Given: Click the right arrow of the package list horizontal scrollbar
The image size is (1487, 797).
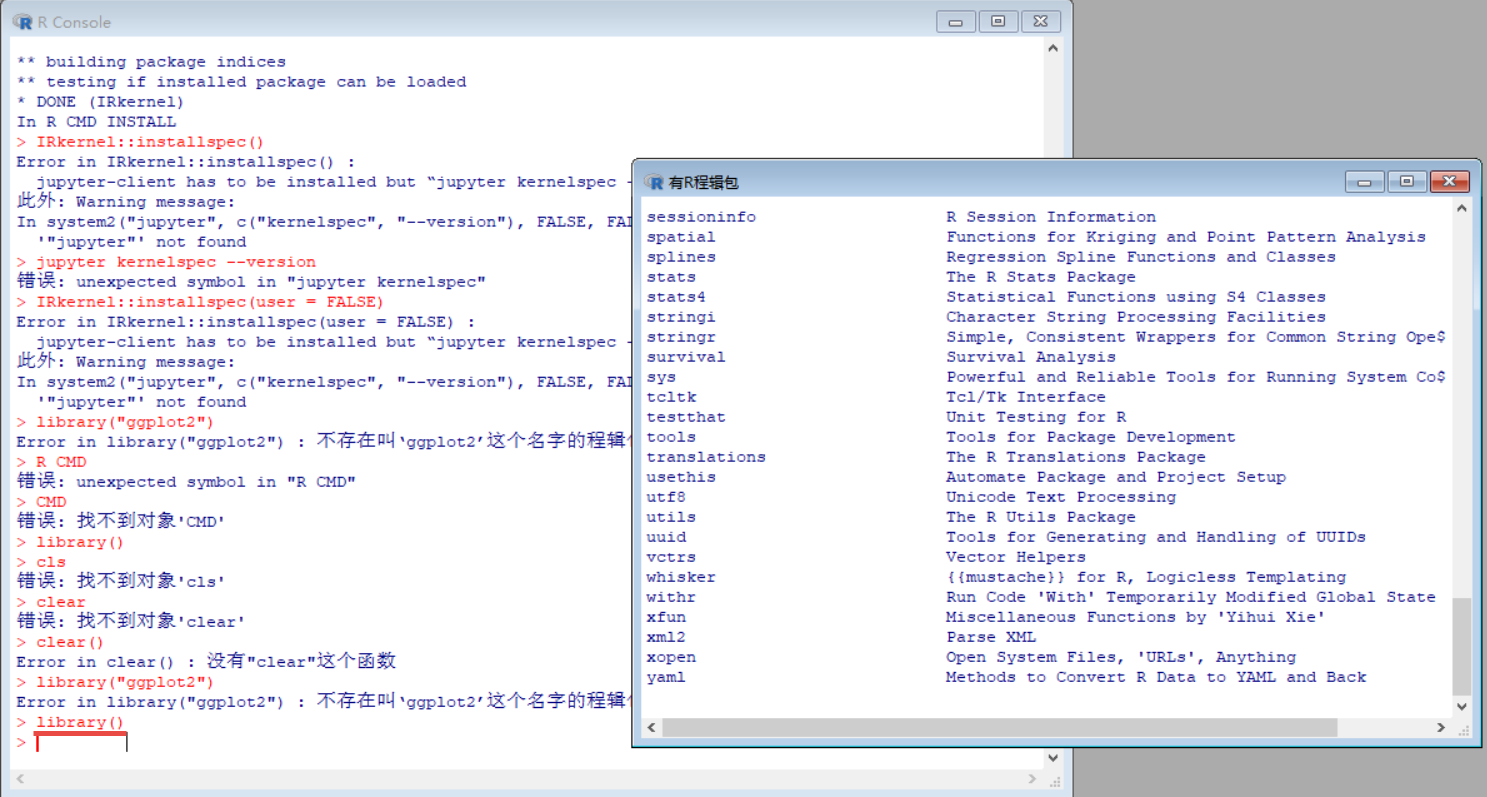Looking at the screenshot, I should pyautogui.click(x=1442, y=728).
